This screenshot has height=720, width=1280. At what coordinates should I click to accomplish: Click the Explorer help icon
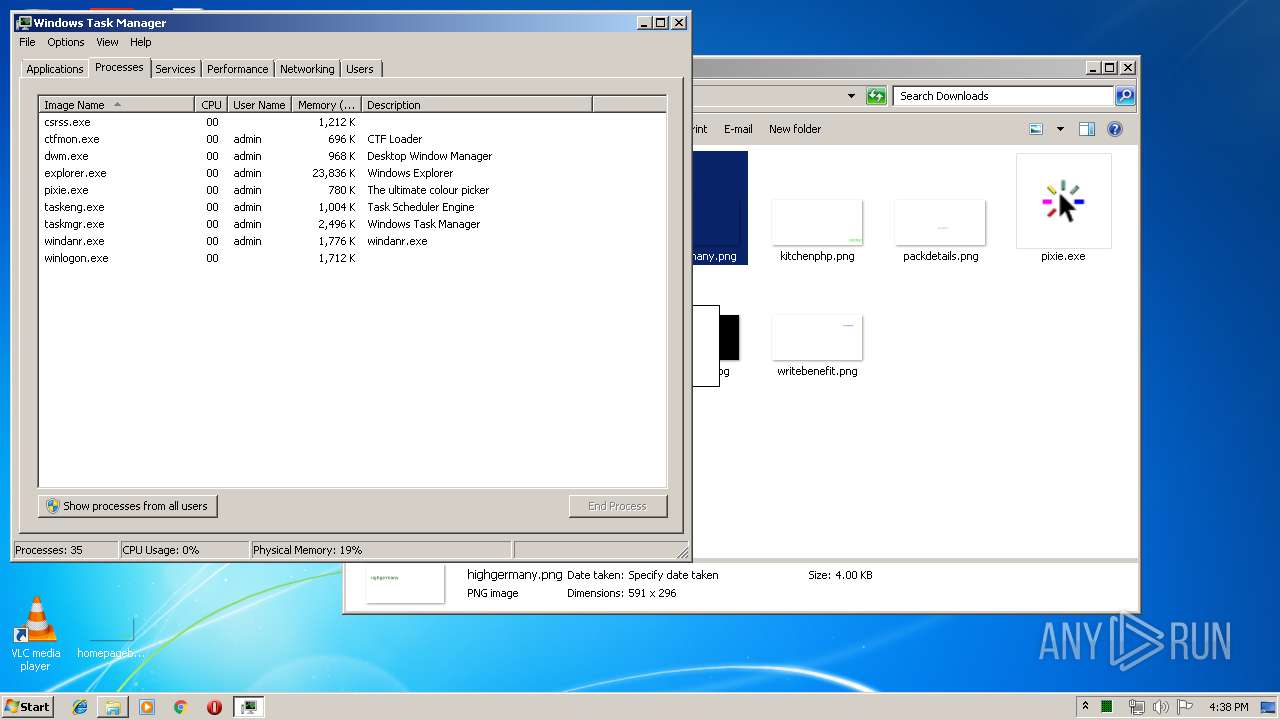click(x=1115, y=129)
